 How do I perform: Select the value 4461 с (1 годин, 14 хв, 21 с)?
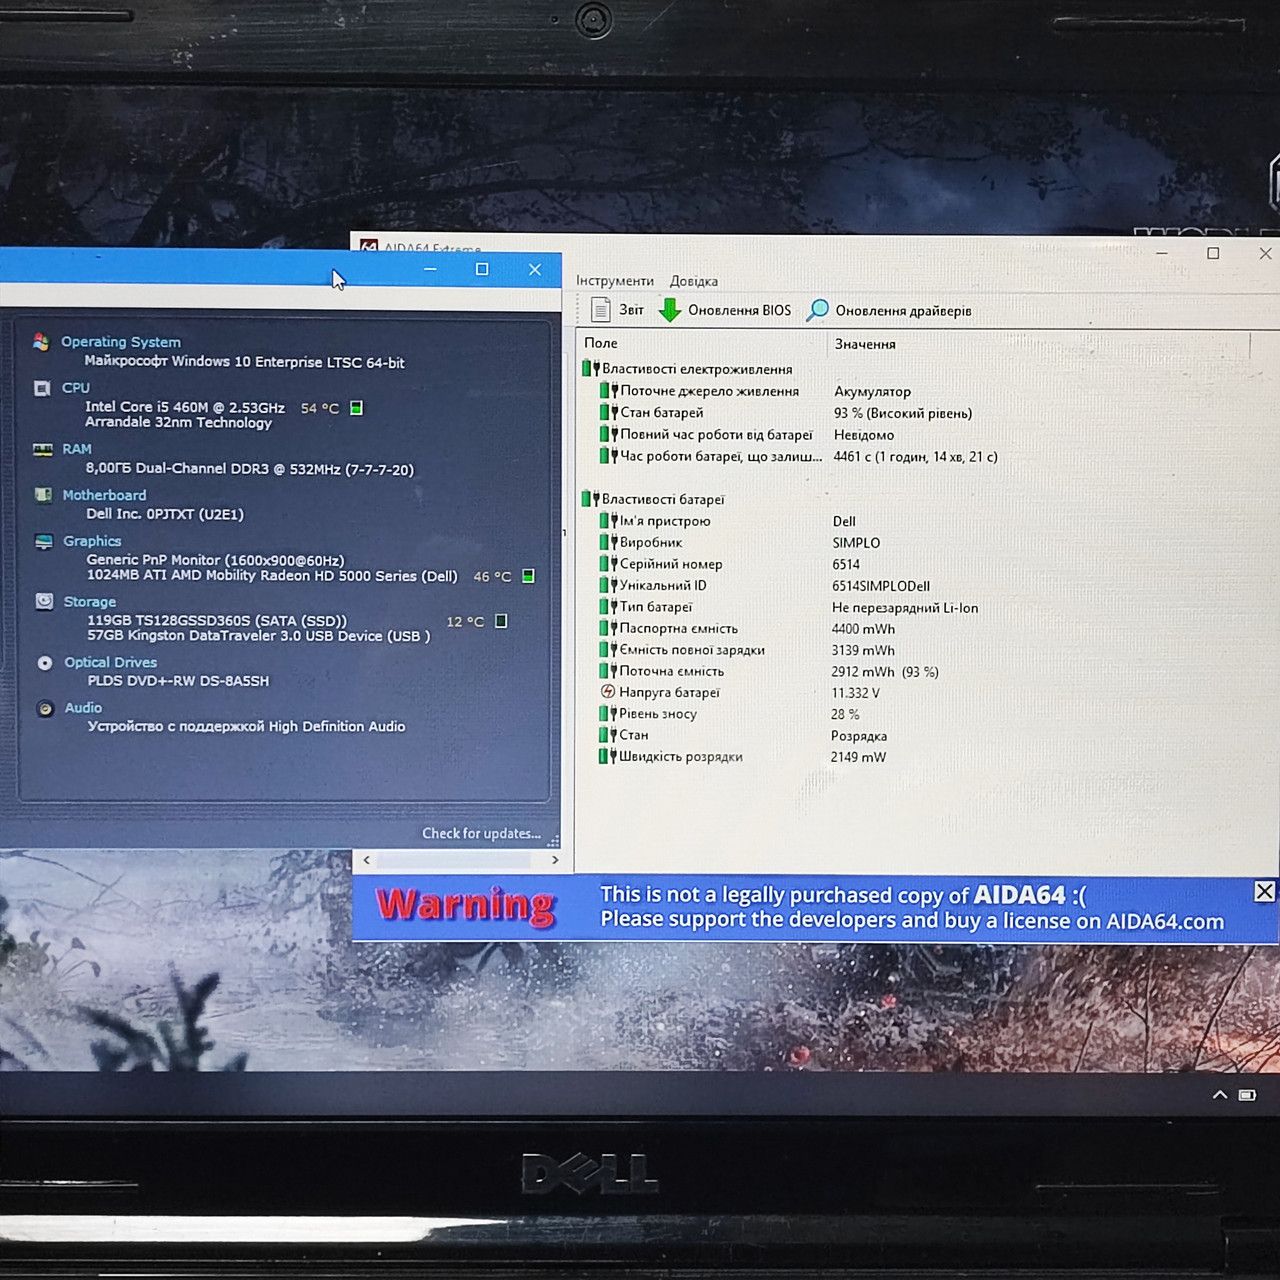[x=915, y=457]
